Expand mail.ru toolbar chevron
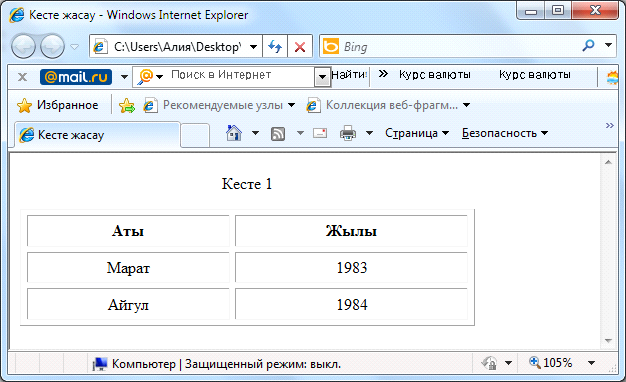 (x=383, y=74)
